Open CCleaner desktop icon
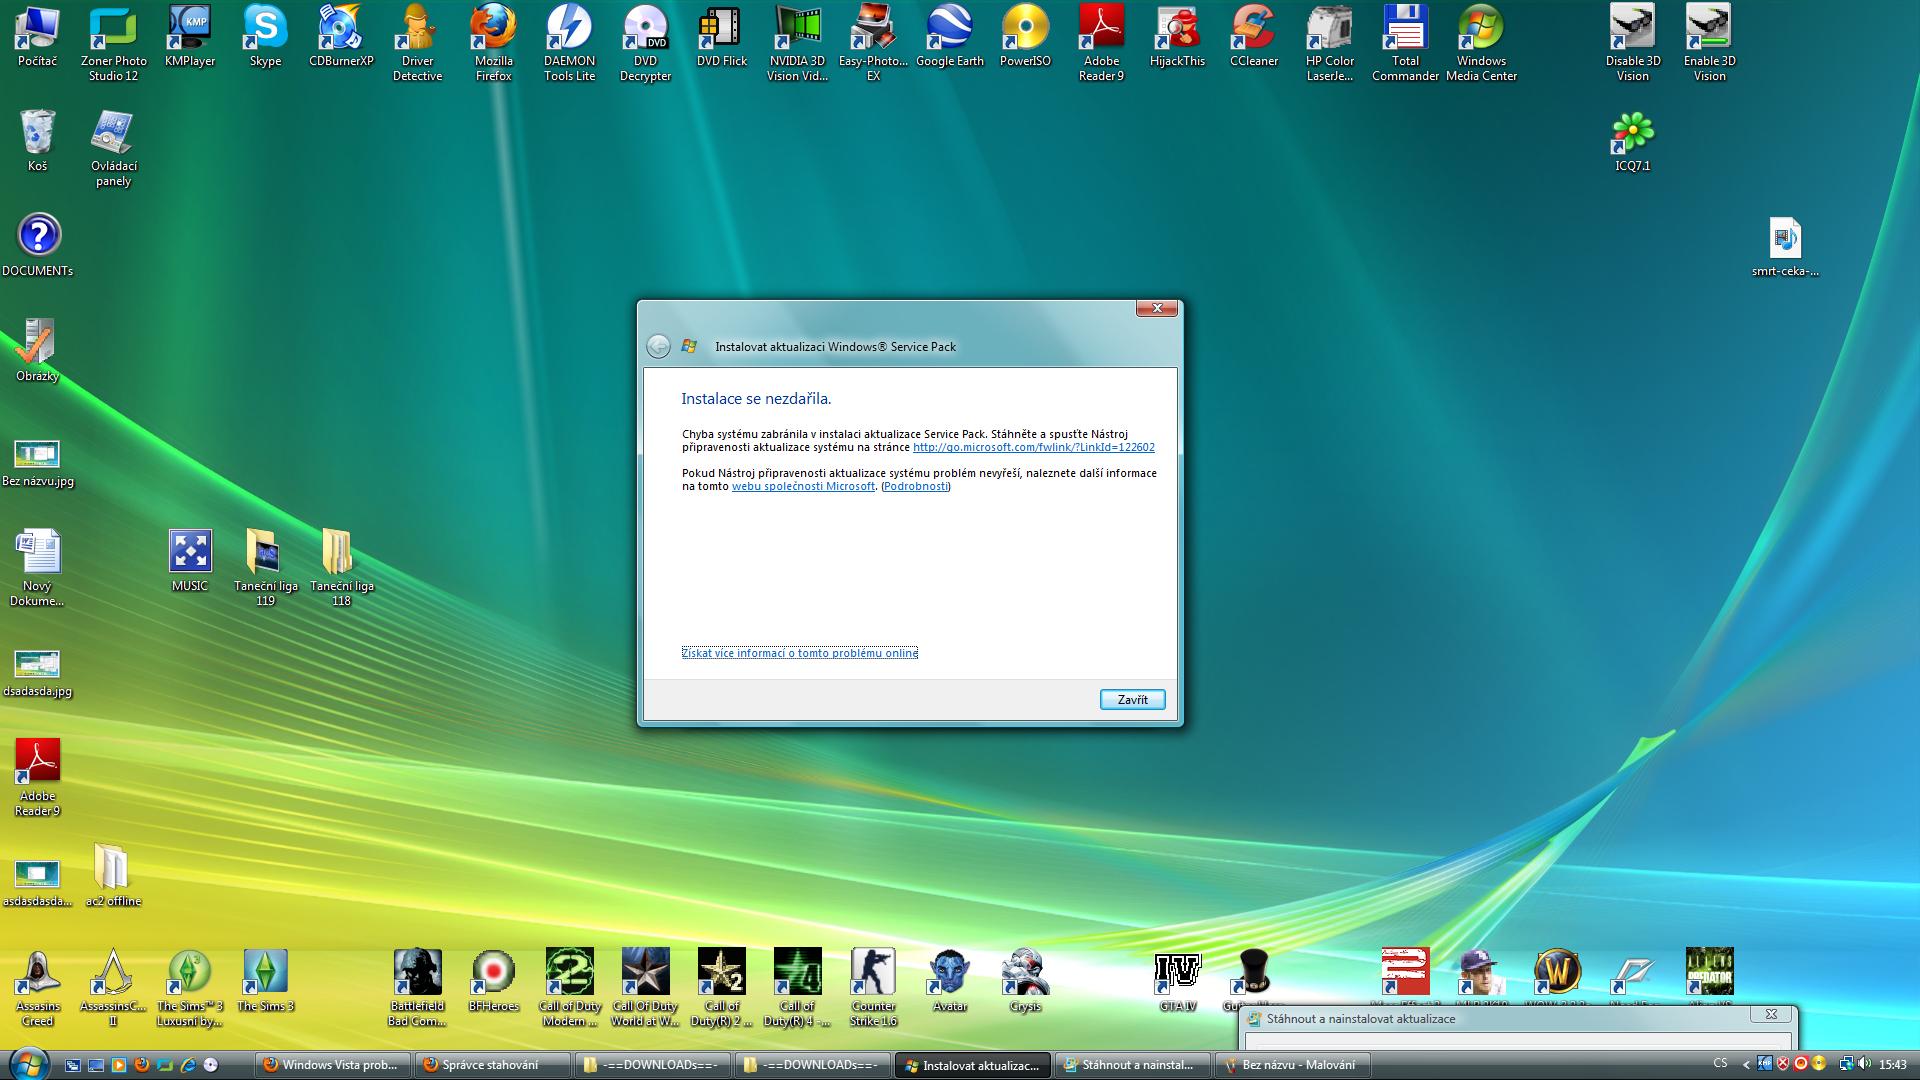 click(1253, 30)
